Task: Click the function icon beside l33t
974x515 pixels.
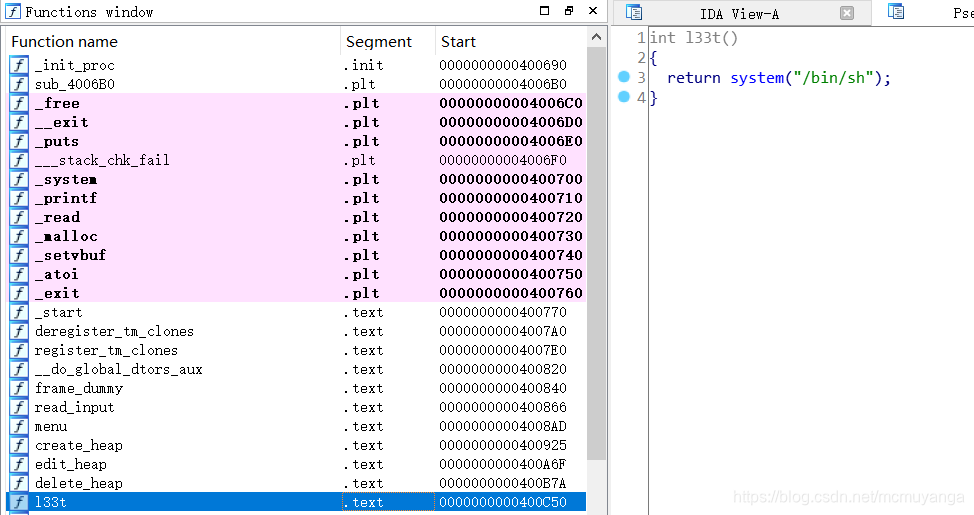Action: click(19, 502)
